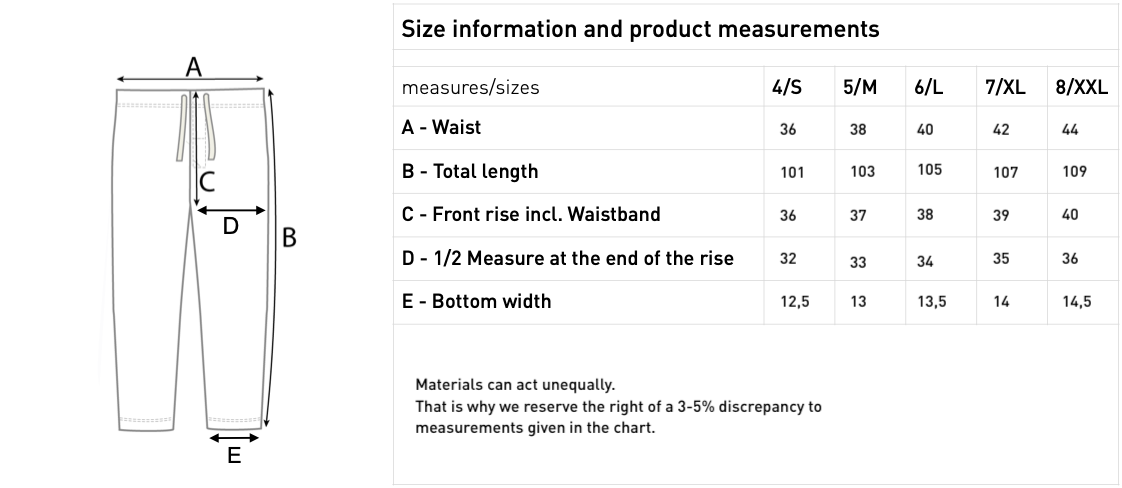
Task: Click the letter E bottom width label
Action: [x=234, y=456]
